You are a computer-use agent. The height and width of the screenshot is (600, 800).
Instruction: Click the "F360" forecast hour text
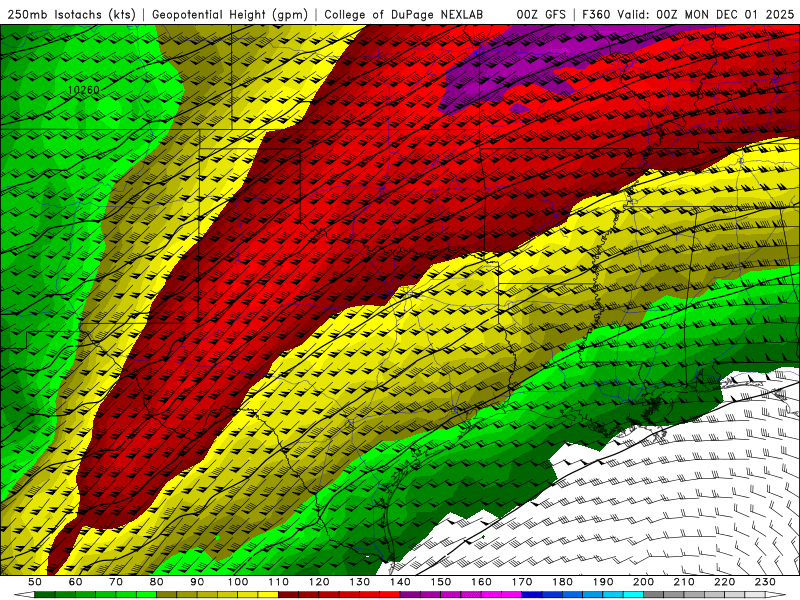click(596, 14)
